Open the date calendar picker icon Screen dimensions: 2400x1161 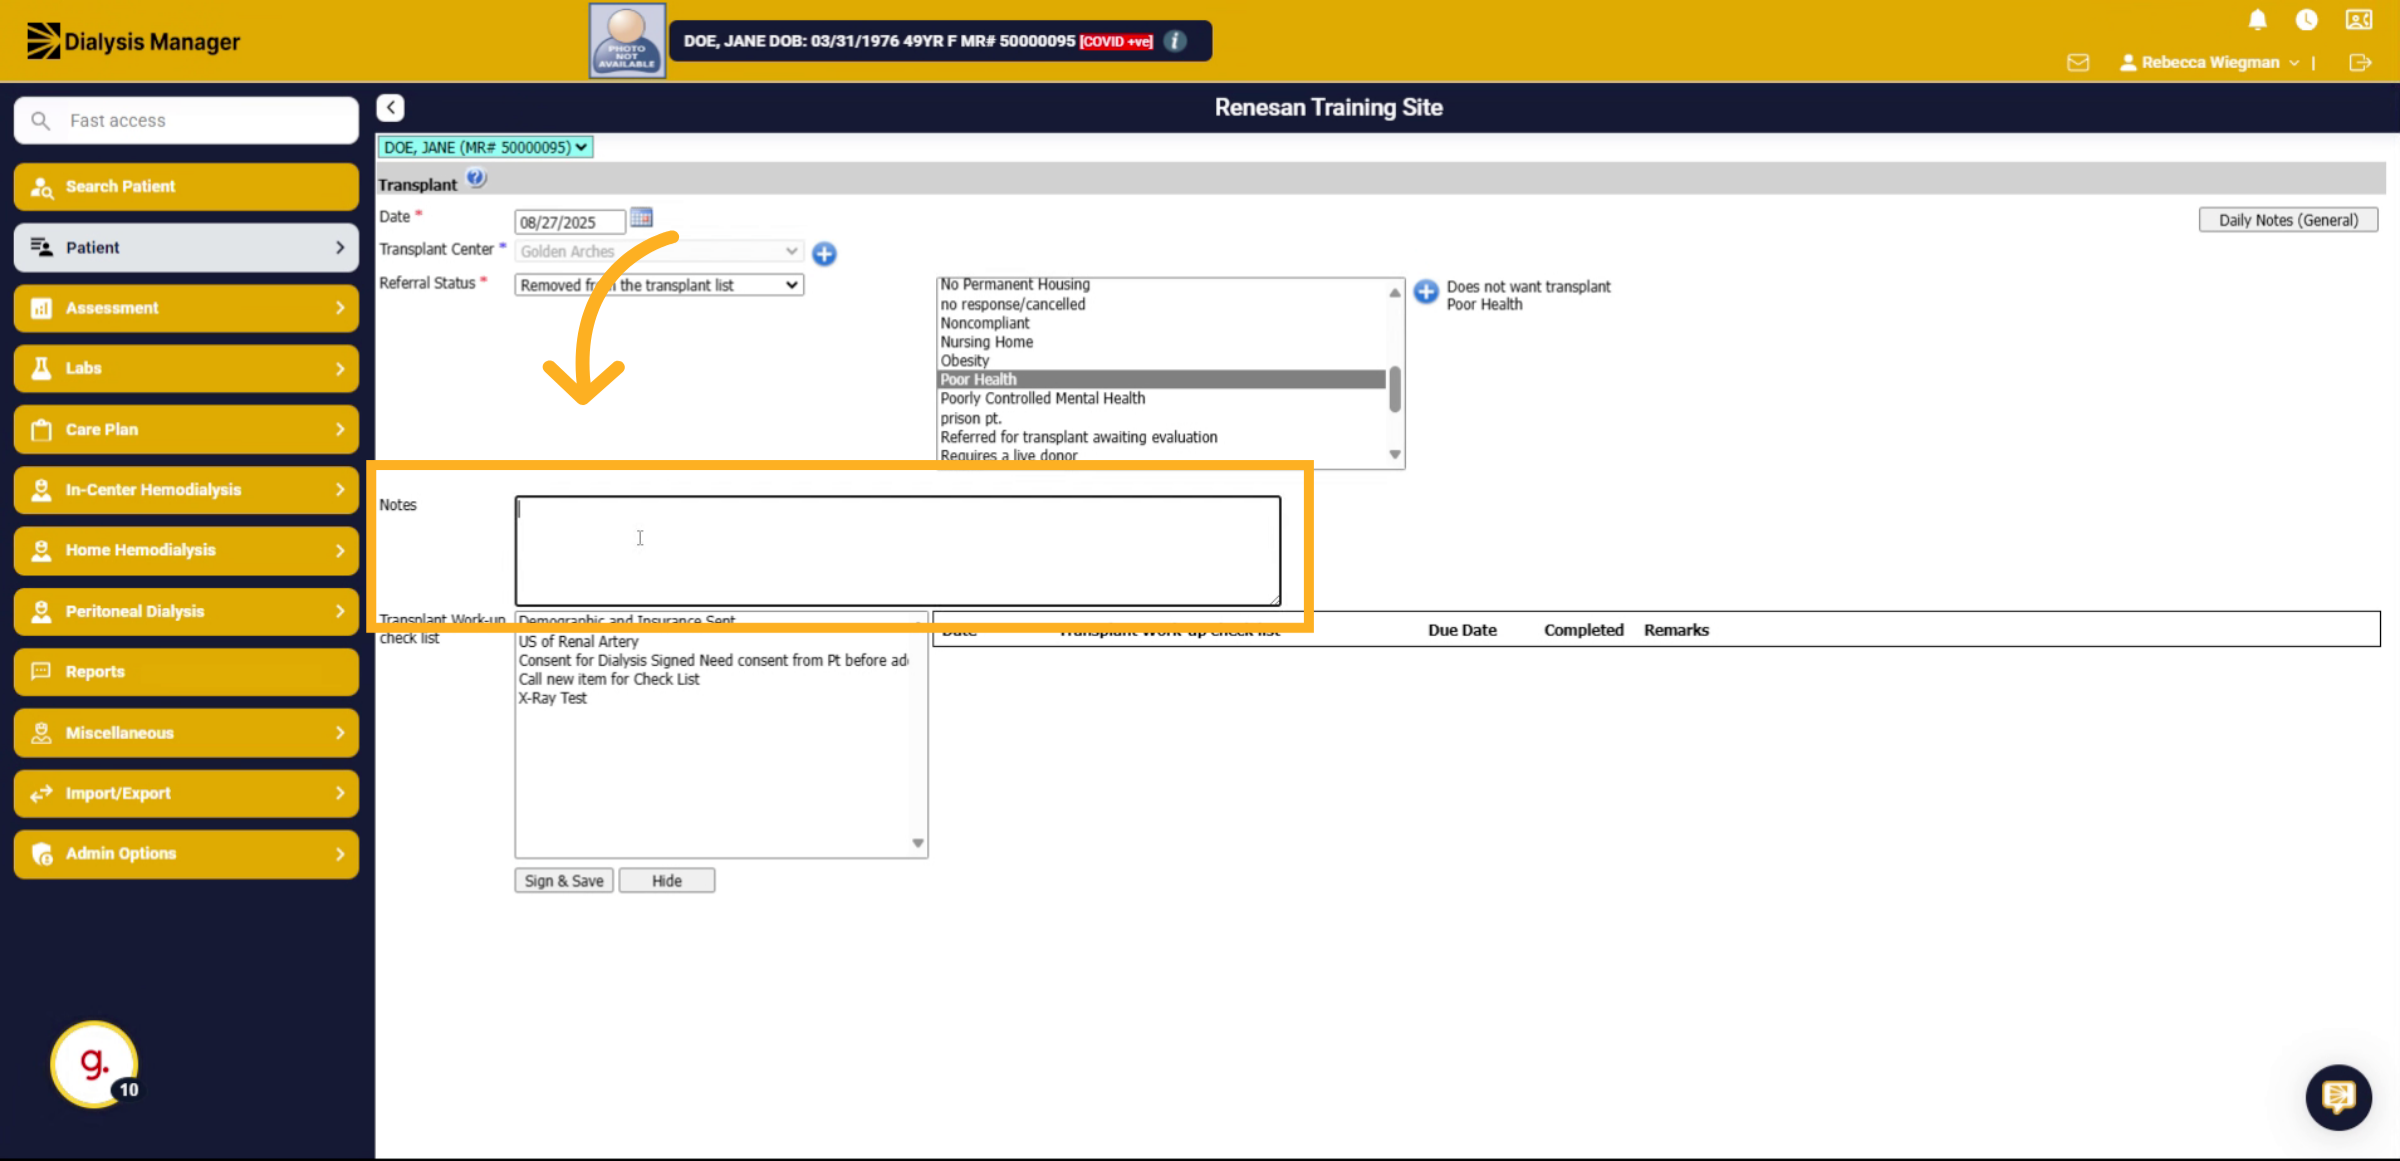click(641, 217)
